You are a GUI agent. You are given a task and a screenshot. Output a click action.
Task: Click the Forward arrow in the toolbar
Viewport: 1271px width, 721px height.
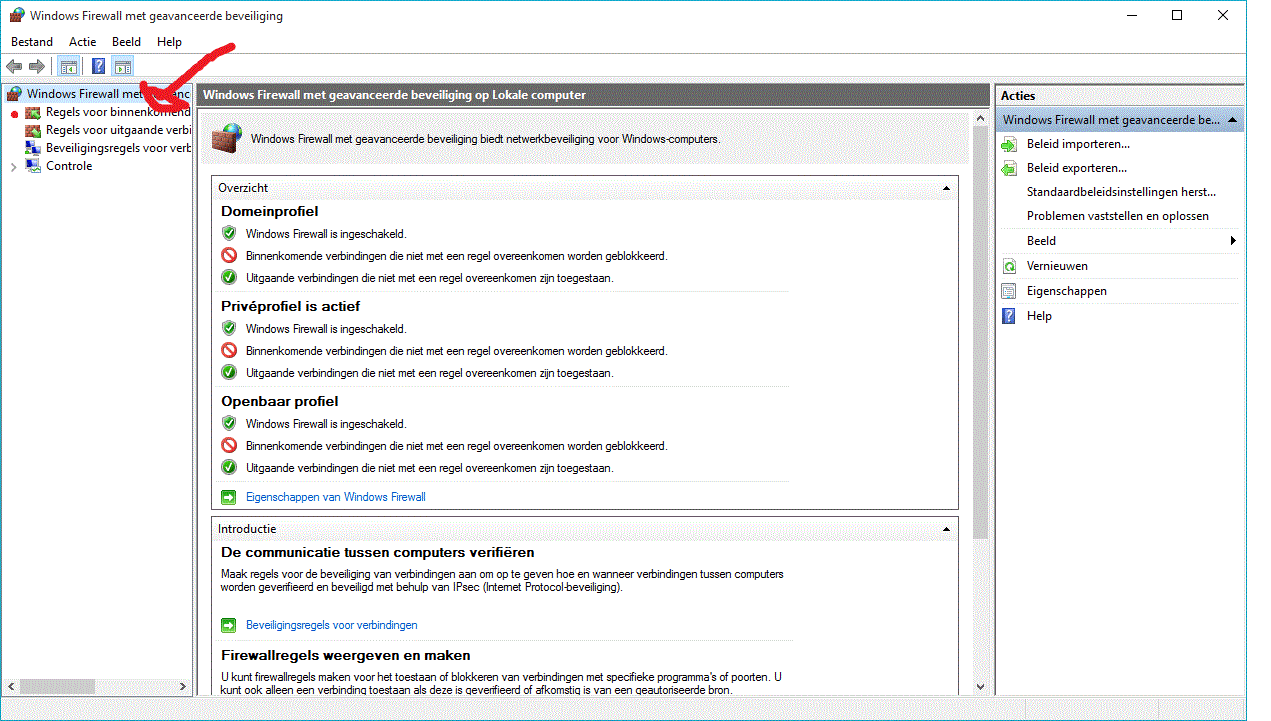[x=37, y=67]
